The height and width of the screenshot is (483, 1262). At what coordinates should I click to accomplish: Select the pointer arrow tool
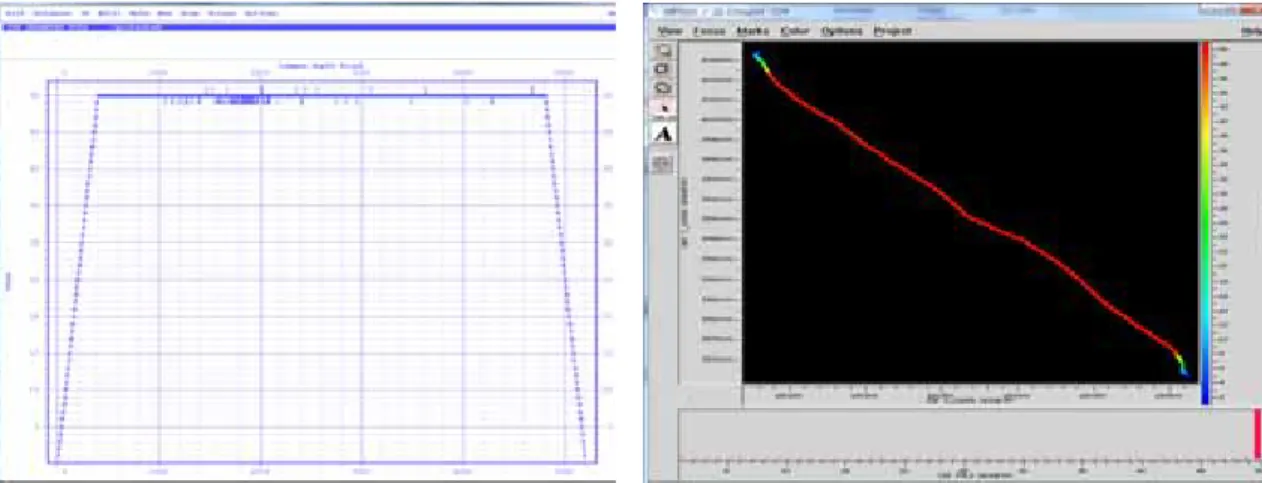pos(663,107)
